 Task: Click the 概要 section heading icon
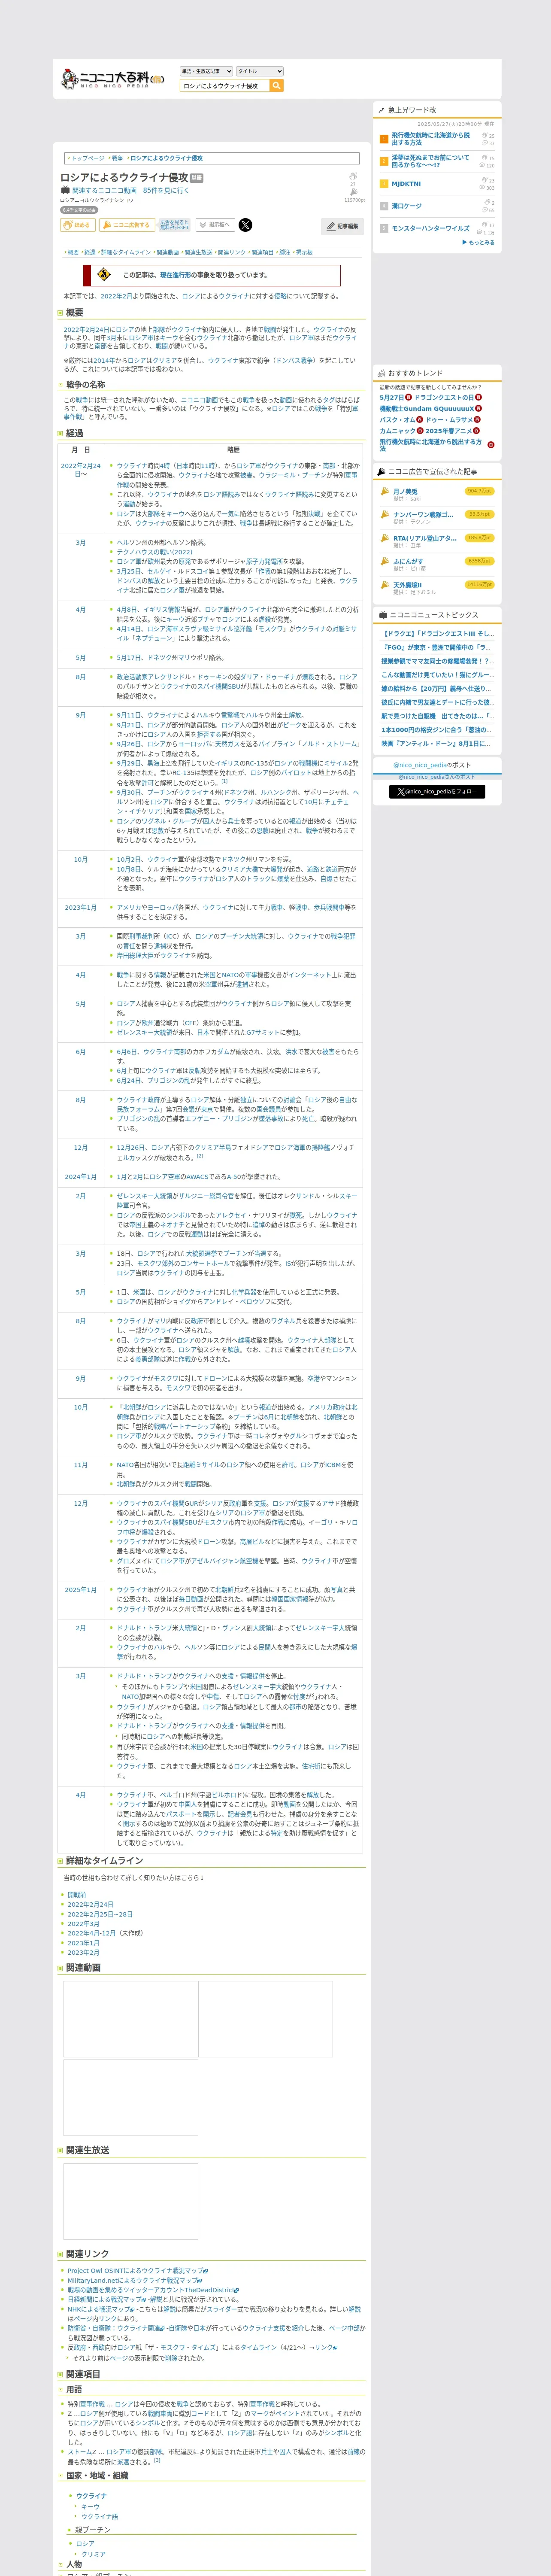60,313
